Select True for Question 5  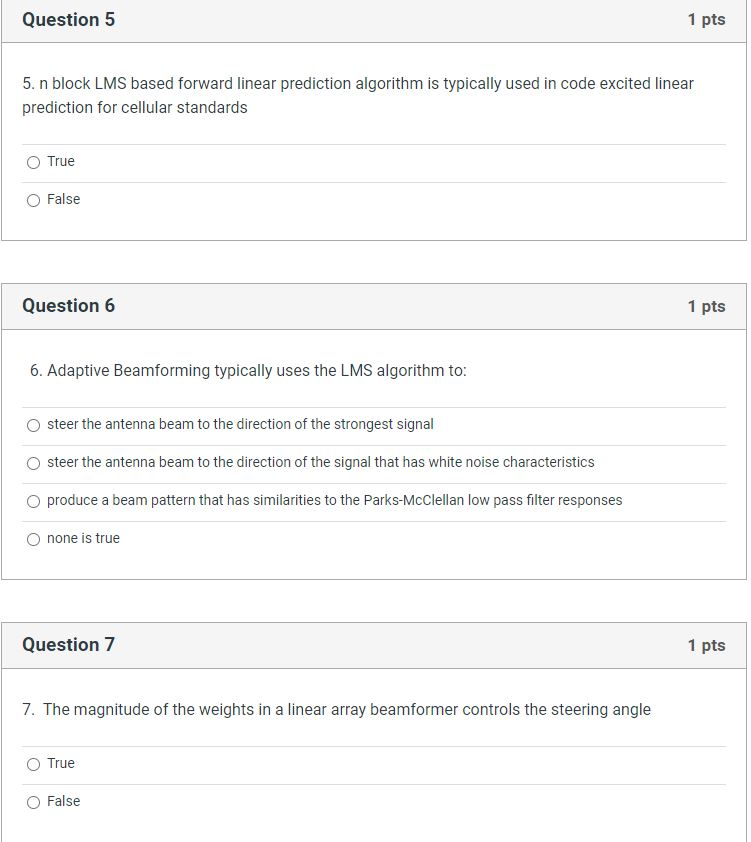point(33,161)
